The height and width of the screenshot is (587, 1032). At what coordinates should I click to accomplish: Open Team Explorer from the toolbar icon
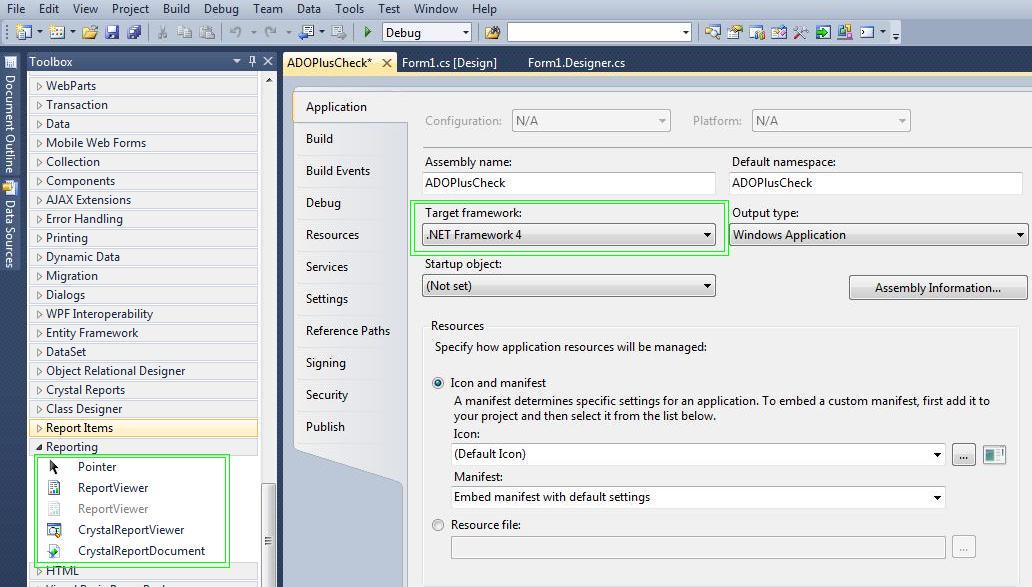[757, 32]
